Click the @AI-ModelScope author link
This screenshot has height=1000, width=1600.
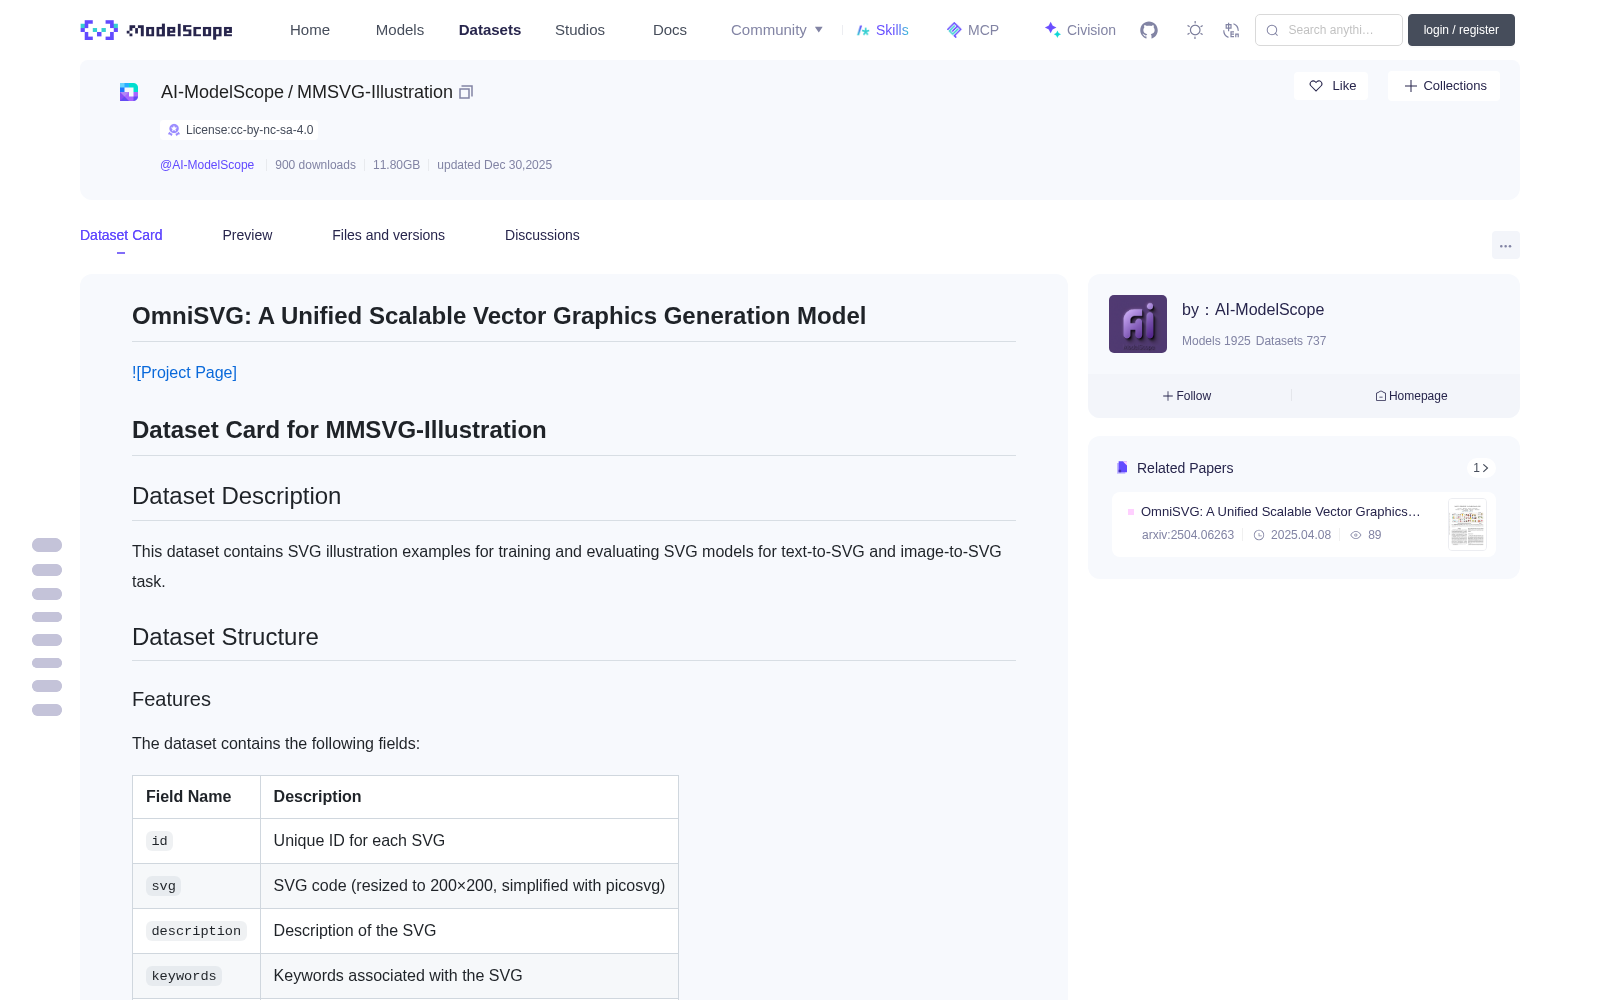[x=207, y=165]
